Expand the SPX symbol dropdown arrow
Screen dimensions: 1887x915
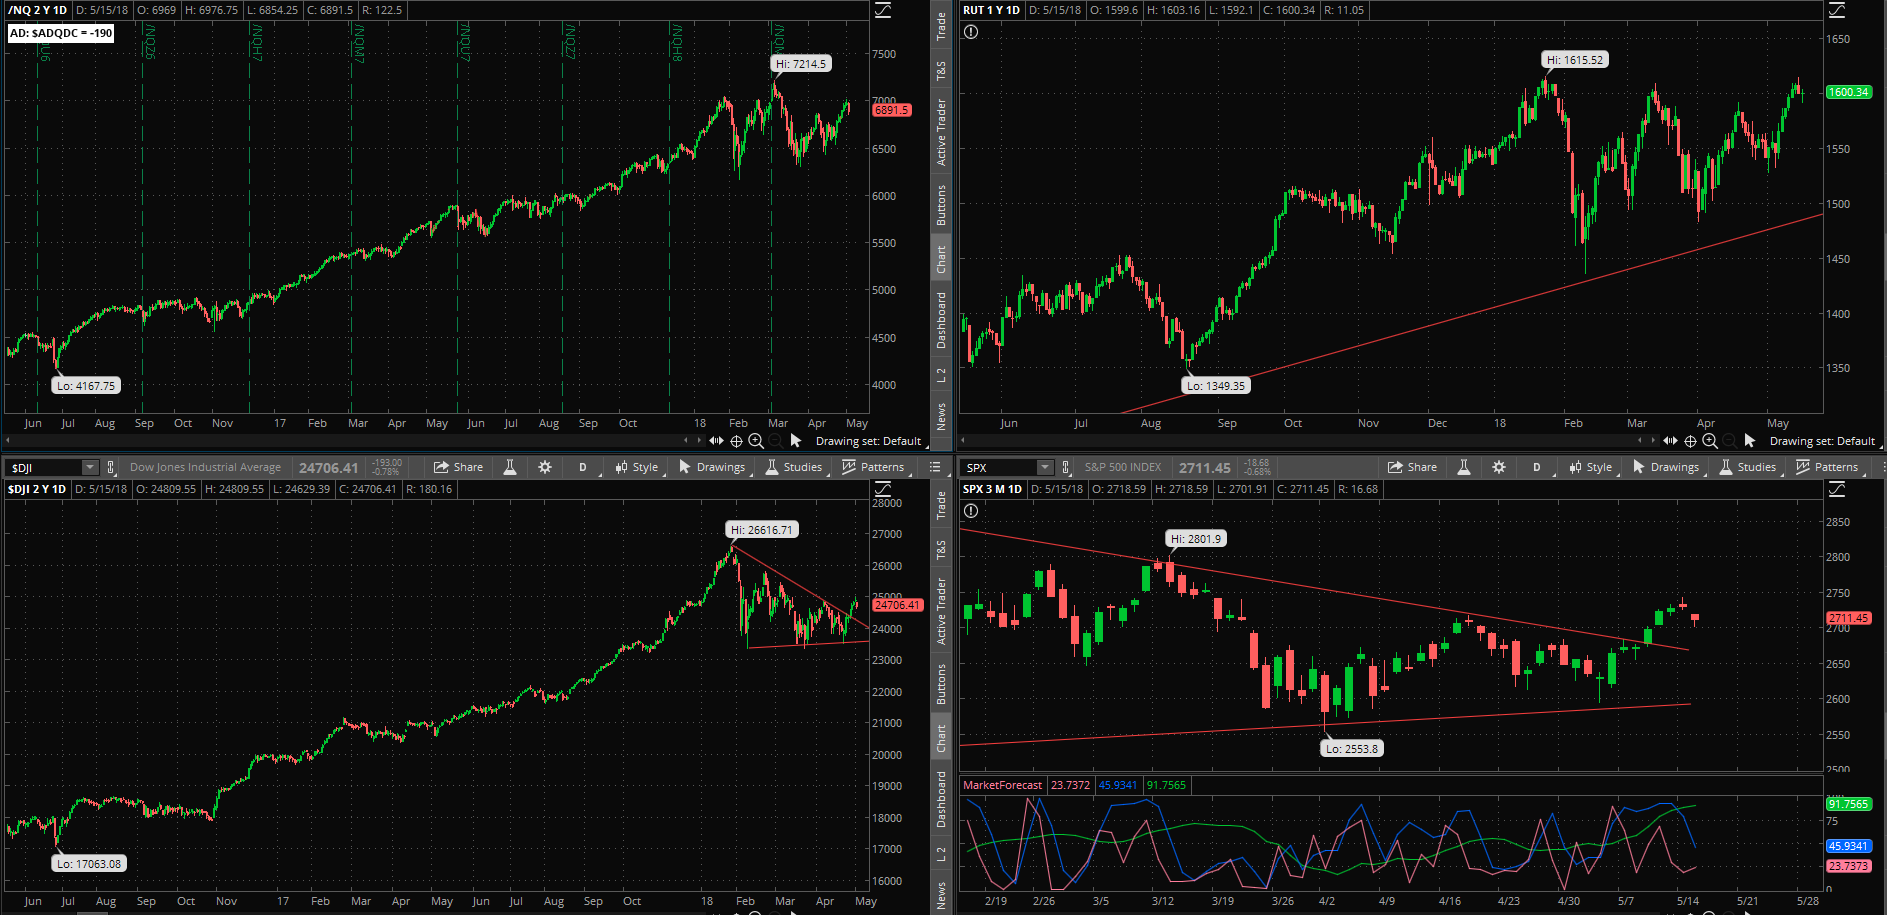click(x=1045, y=467)
